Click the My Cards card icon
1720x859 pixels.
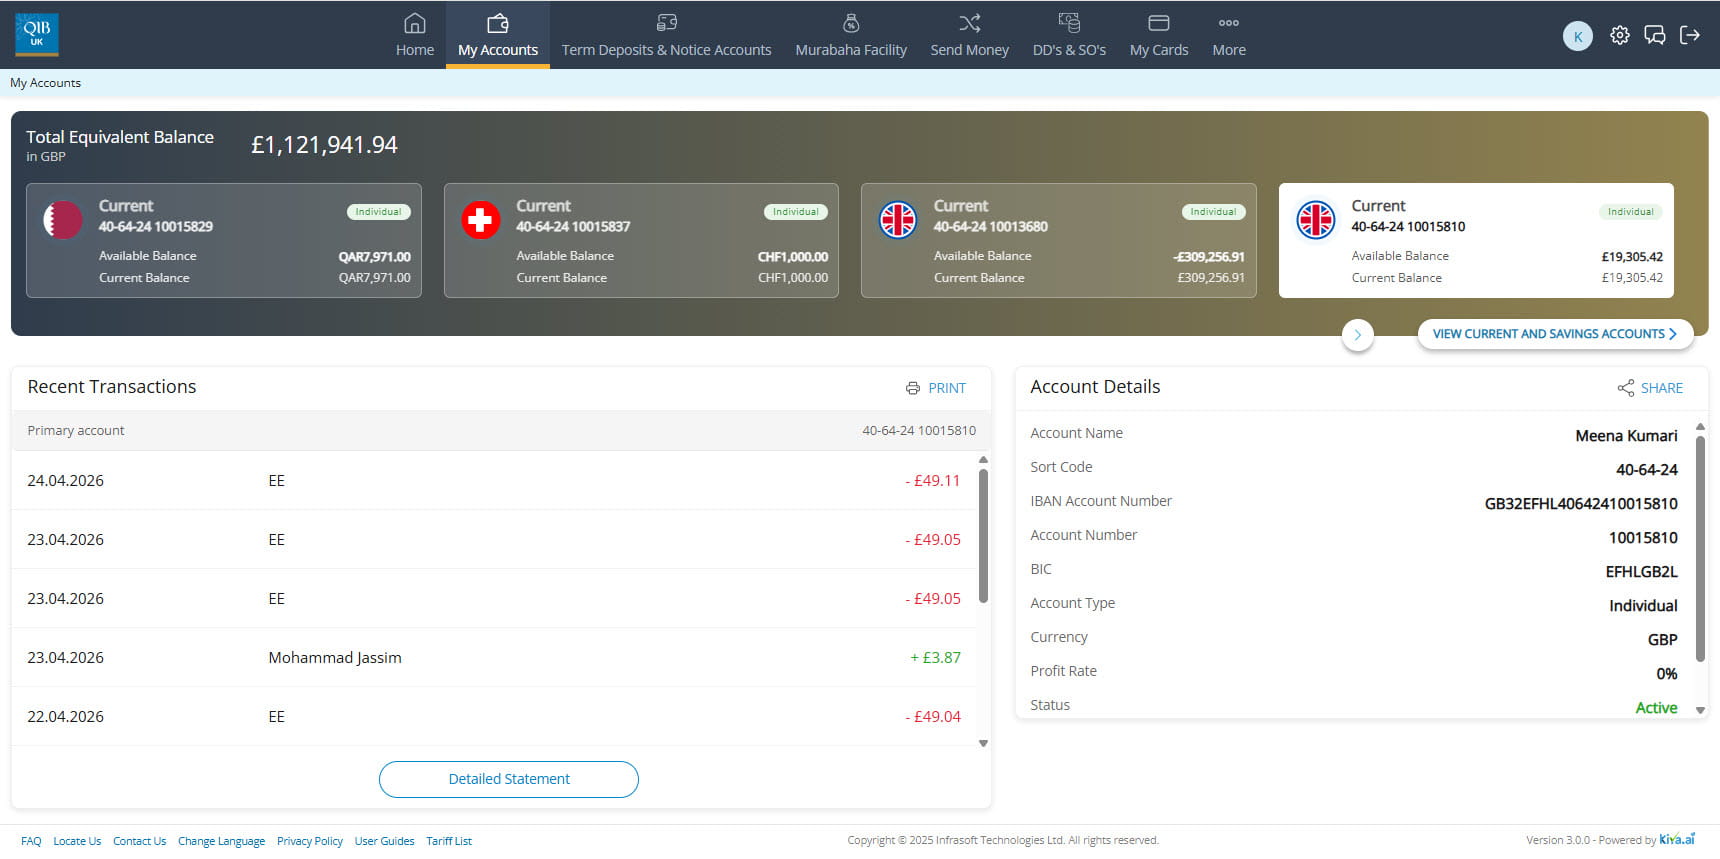coord(1159,23)
